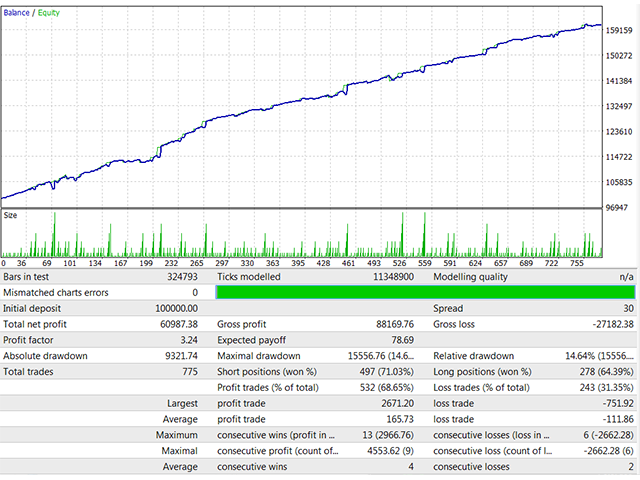Click the Balance legend label
Image resolution: width=640 pixels, height=480 pixels.
16,12
